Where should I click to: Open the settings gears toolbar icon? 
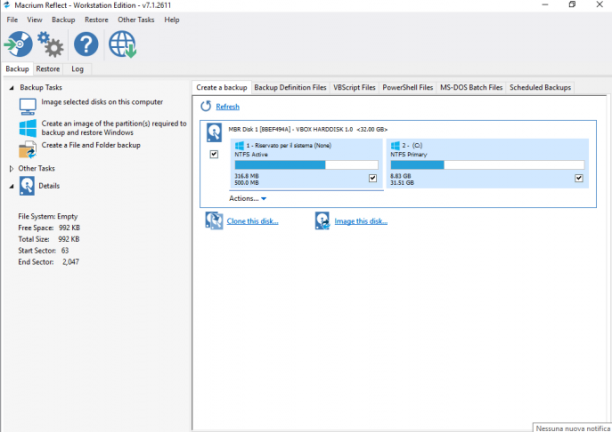tap(50, 44)
